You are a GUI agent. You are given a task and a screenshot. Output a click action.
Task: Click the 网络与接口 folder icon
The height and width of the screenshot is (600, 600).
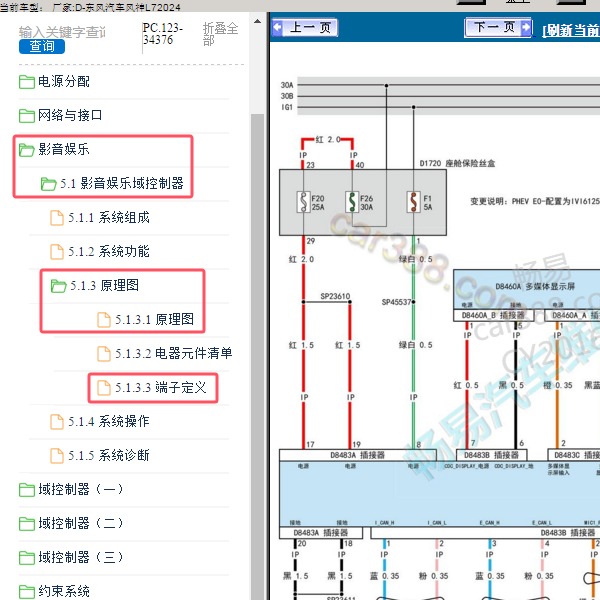(27, 116)
